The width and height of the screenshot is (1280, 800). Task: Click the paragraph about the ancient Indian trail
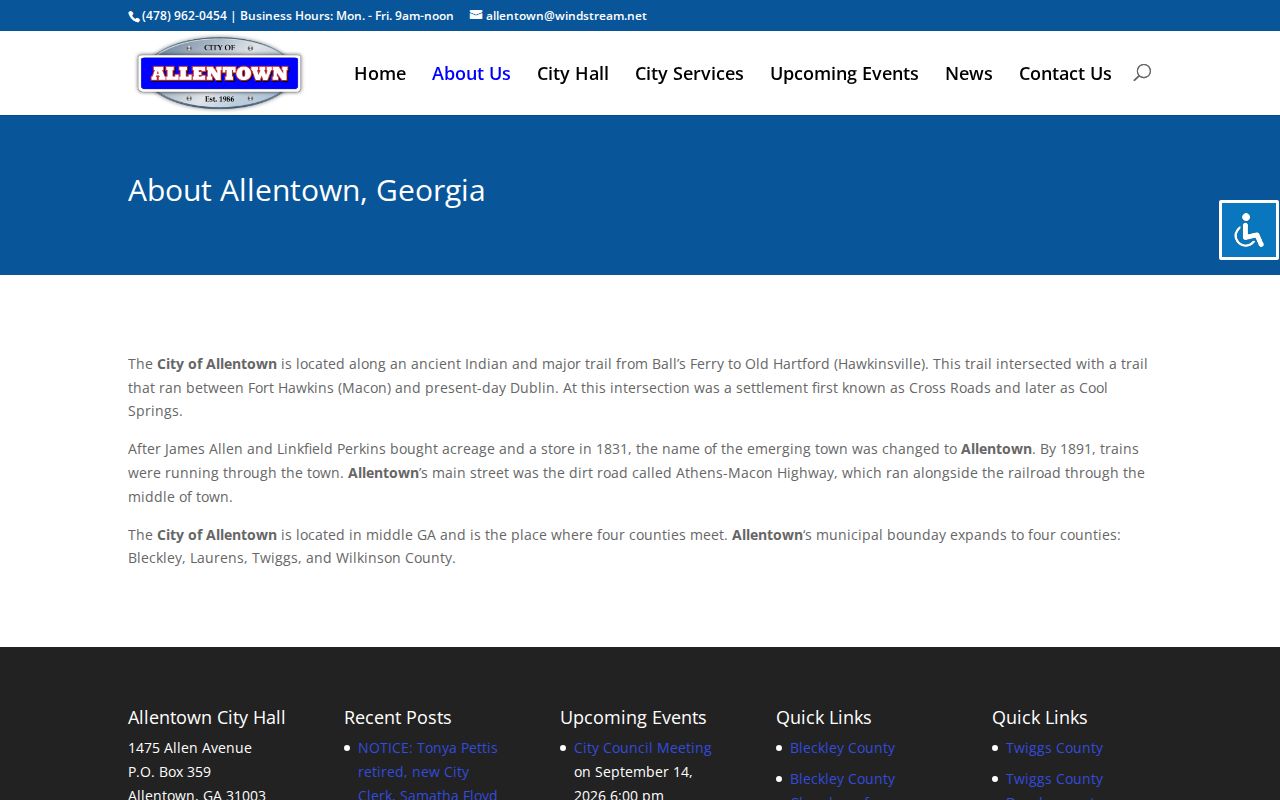coord(638,387)
